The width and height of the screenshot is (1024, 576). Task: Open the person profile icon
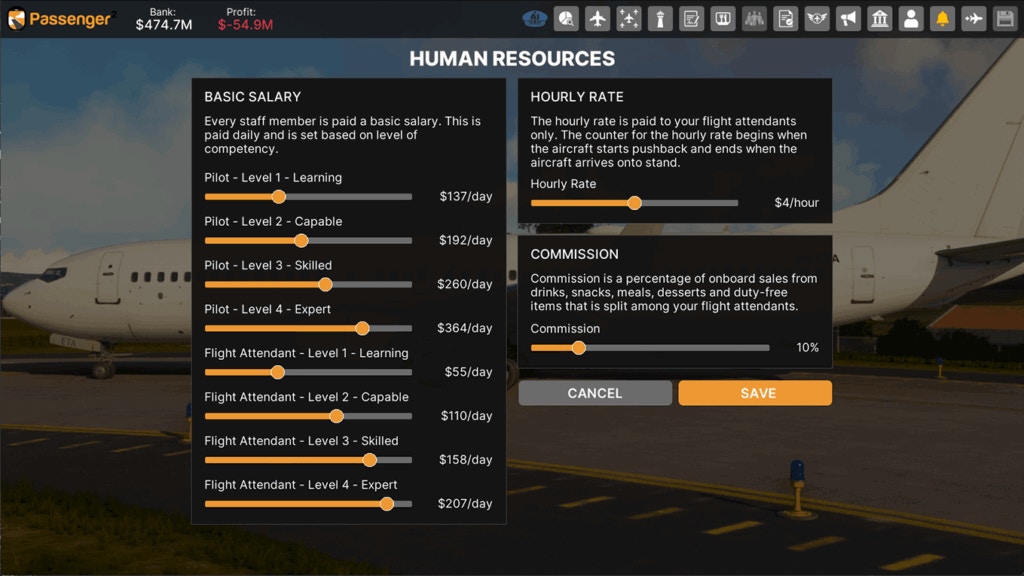[911, 18]
